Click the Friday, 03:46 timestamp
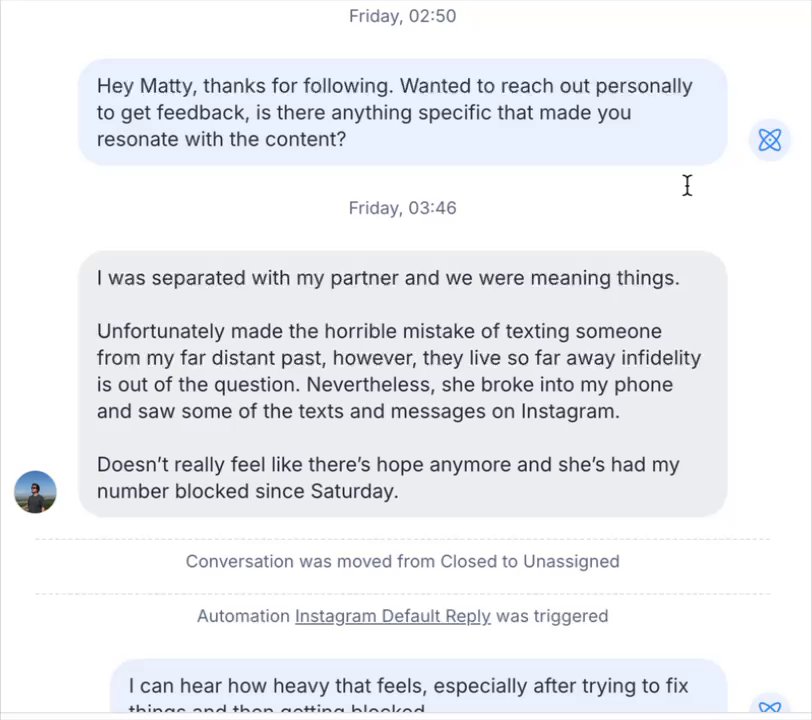The height and width of the screenshot is (720, 812). coord(402,208)
